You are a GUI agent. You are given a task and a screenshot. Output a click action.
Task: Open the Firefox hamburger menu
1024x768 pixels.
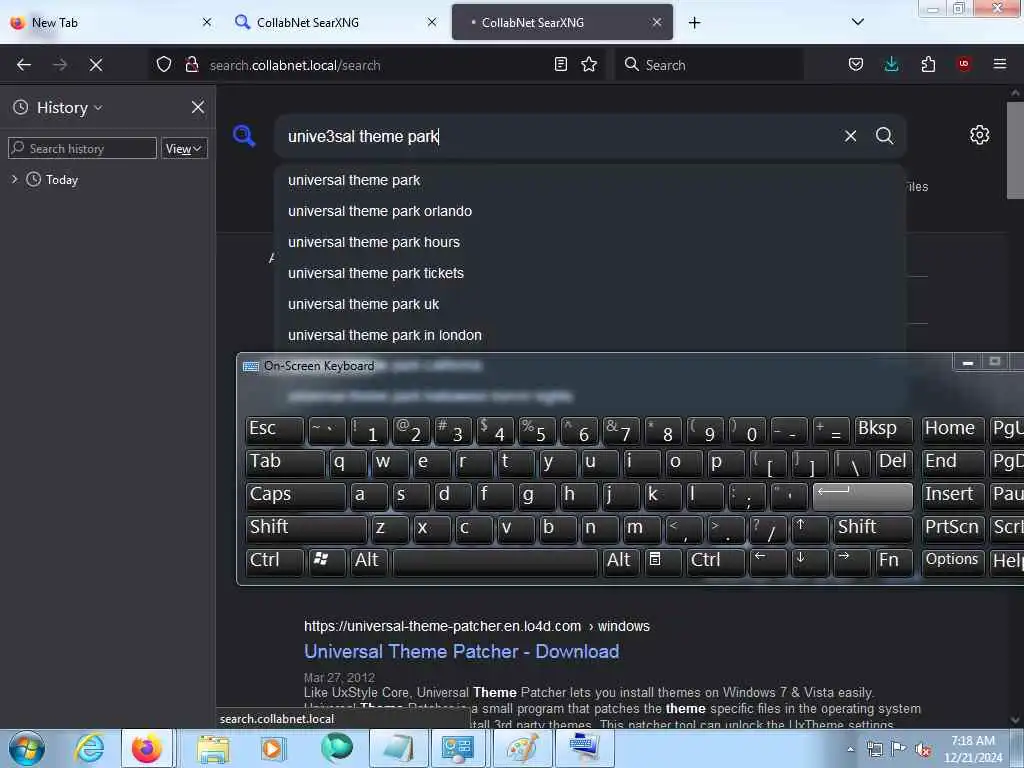[x=1000, y=64]
